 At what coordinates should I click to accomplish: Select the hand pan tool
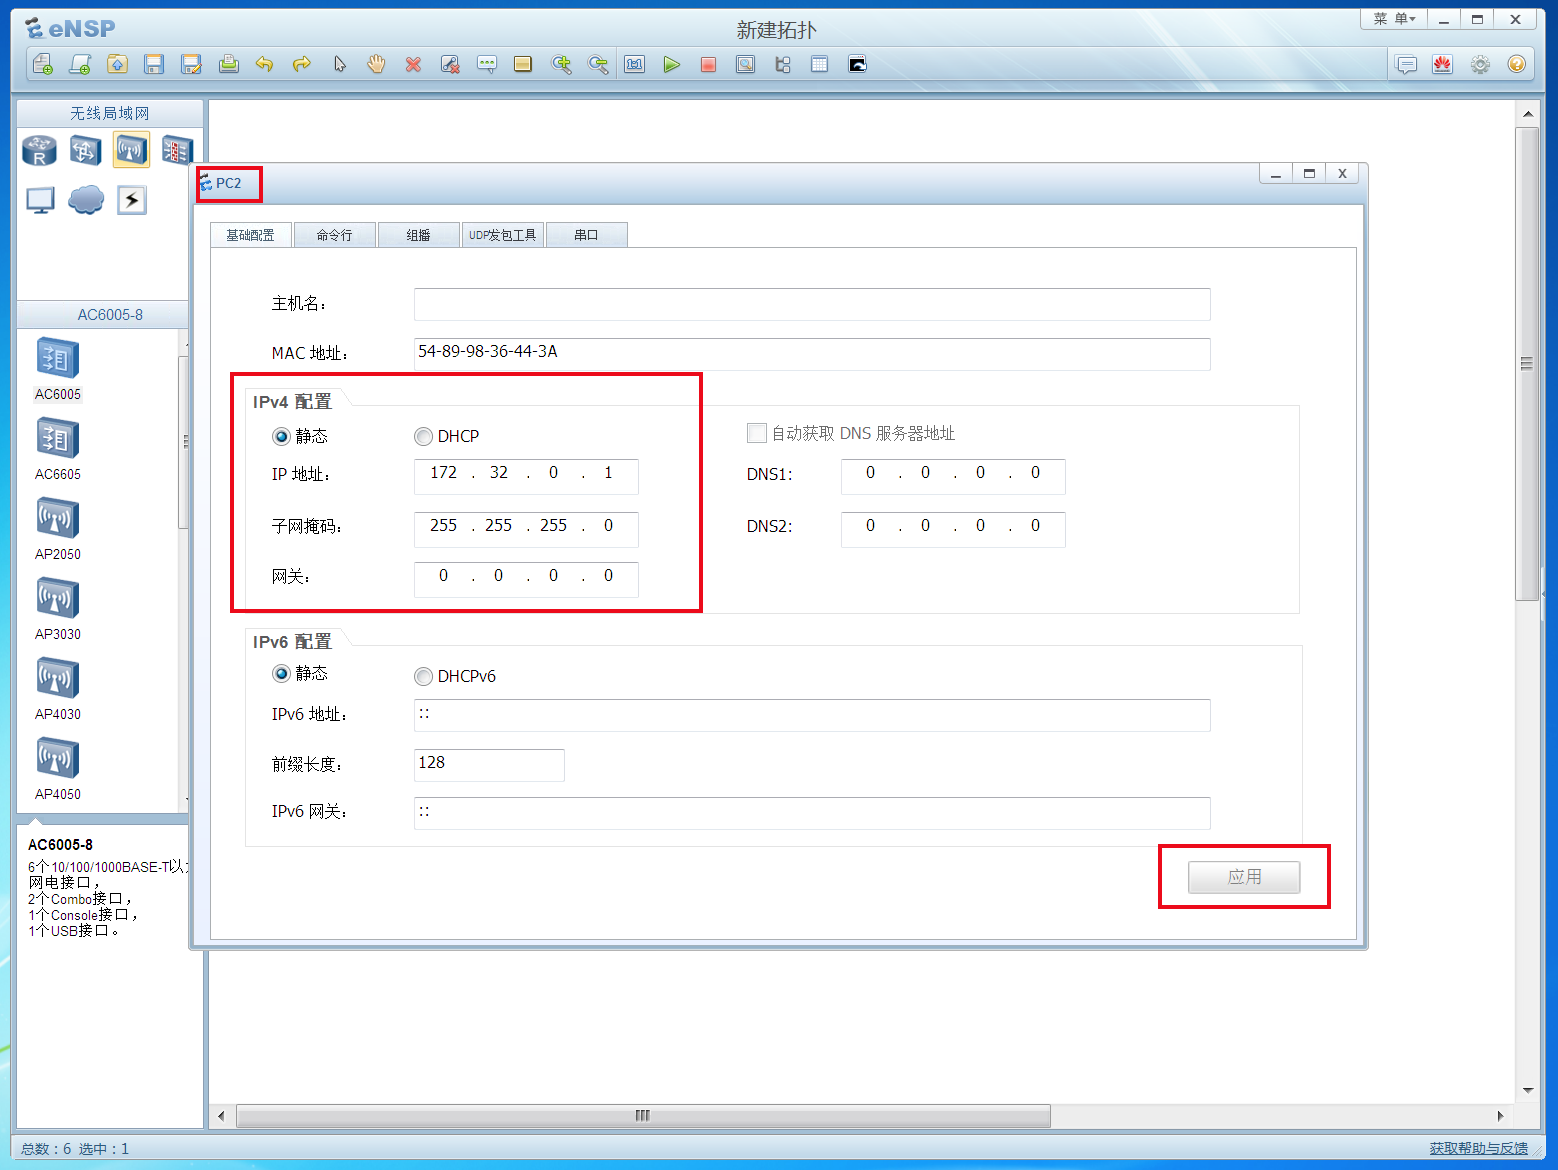[x=376, y=65]
